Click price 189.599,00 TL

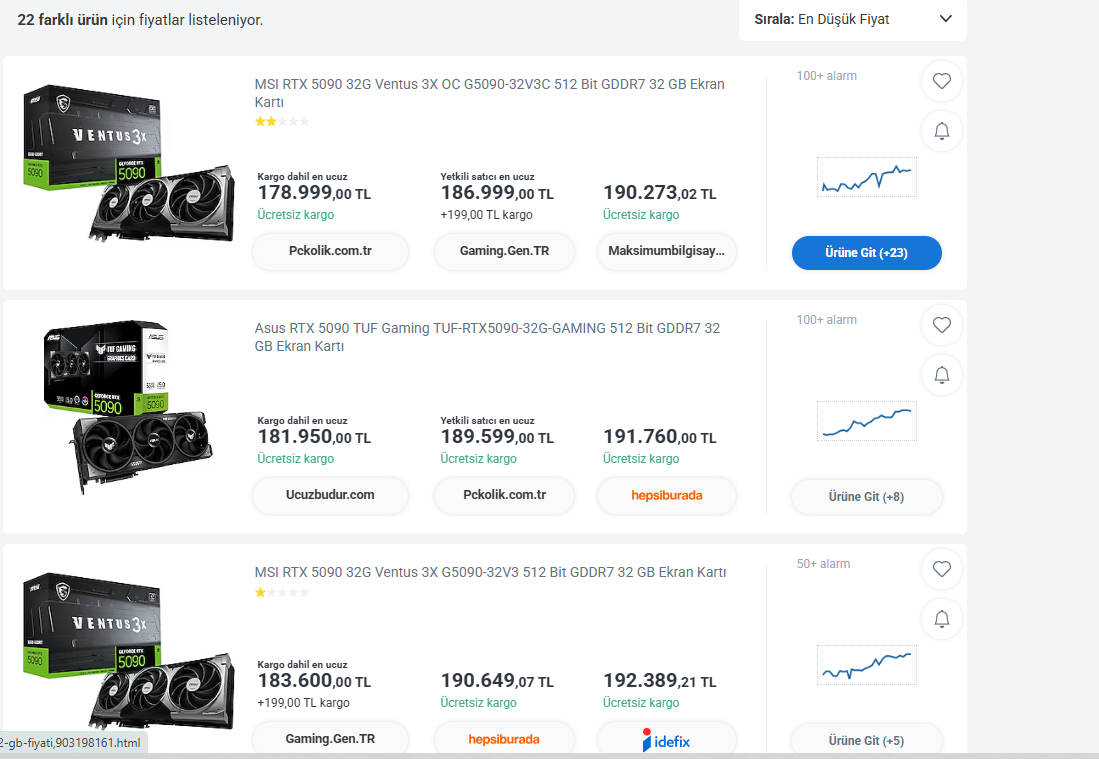point(497,437)
